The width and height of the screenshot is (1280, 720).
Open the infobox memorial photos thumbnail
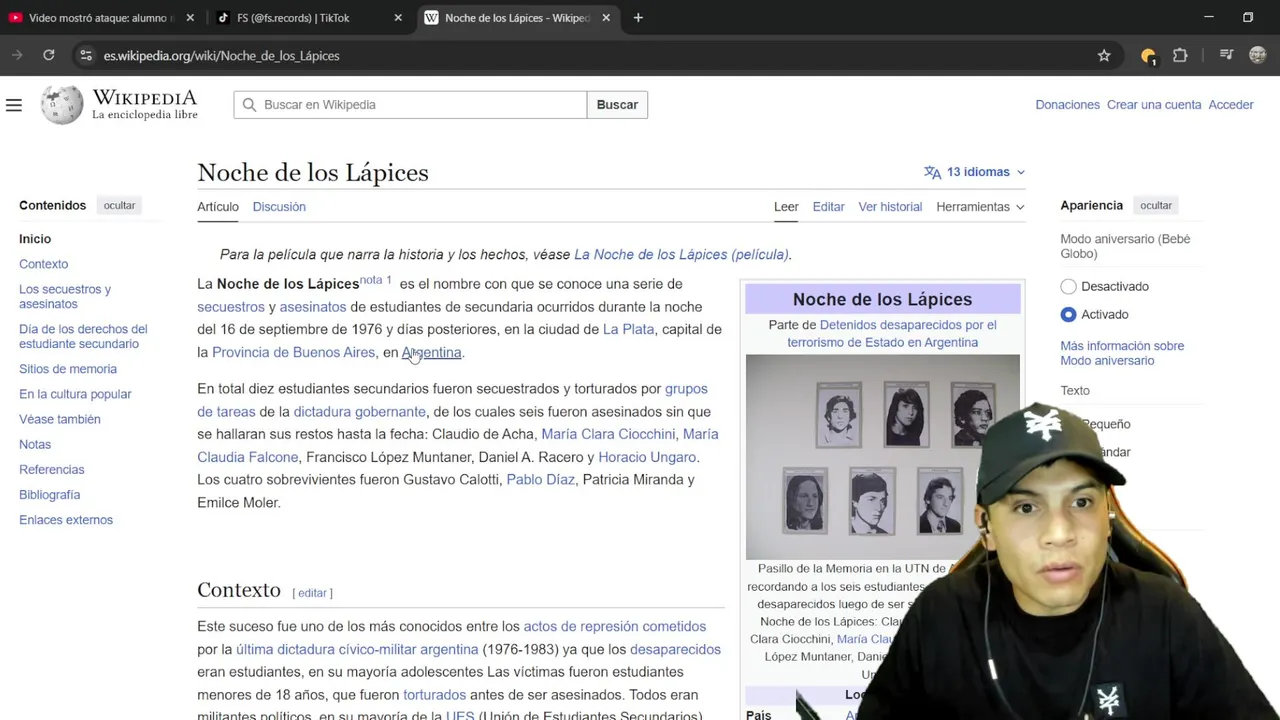click(x=882, y=457)
